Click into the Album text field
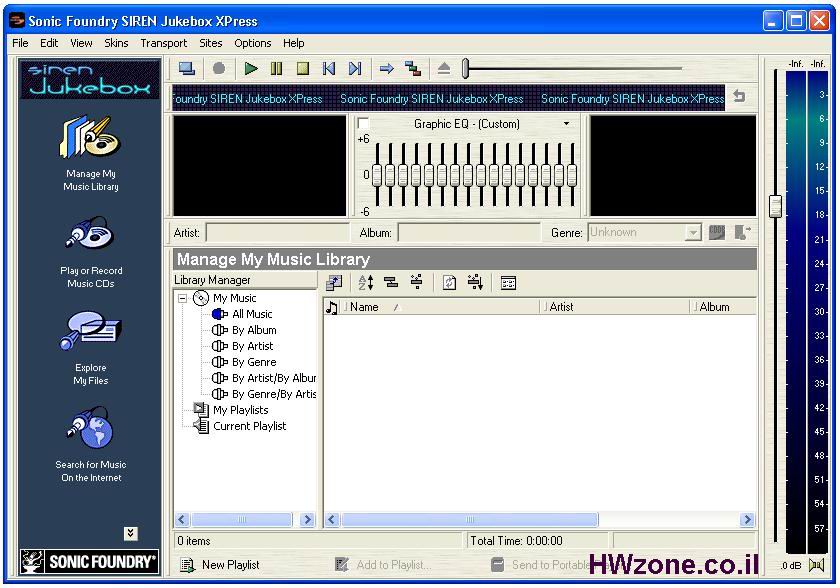 [469, 233]
